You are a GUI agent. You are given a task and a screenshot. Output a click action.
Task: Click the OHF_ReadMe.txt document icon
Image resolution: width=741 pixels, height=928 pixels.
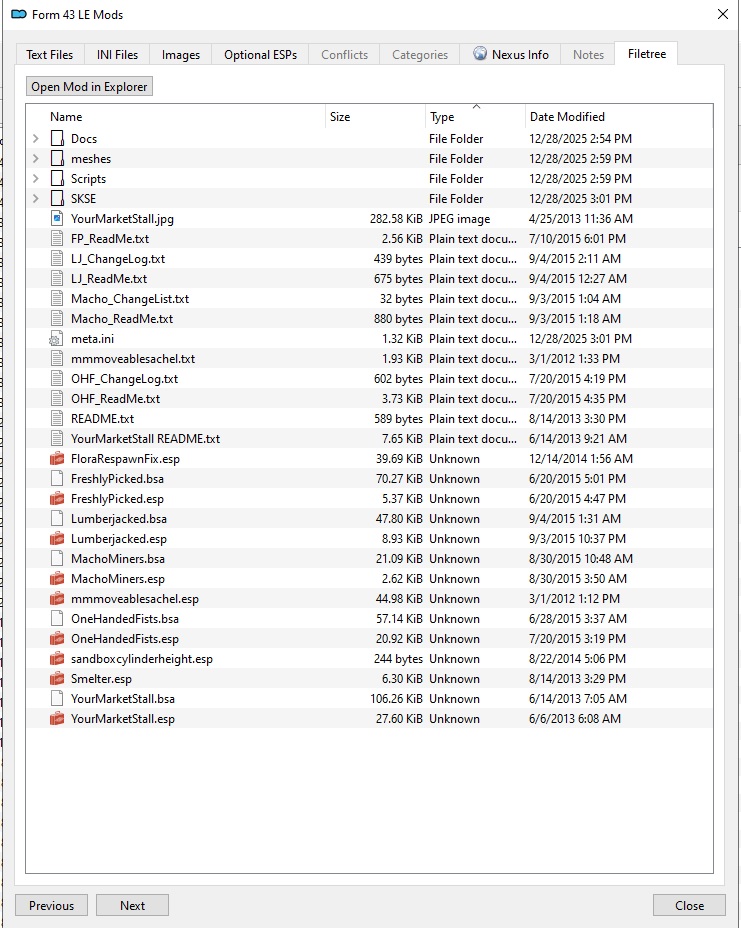(x=57, y=399)
